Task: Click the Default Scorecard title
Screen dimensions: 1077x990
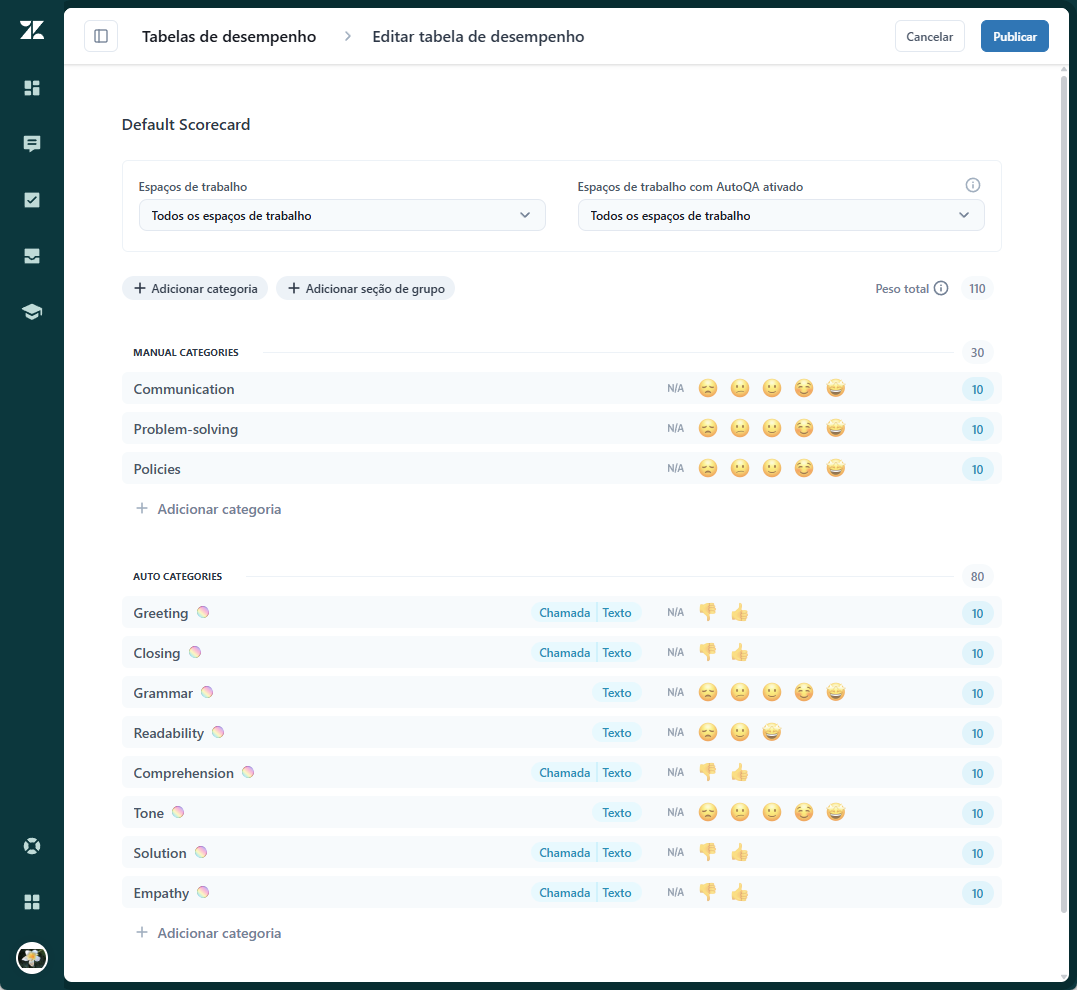Action: pyautogui.click(x=186, y=124)
